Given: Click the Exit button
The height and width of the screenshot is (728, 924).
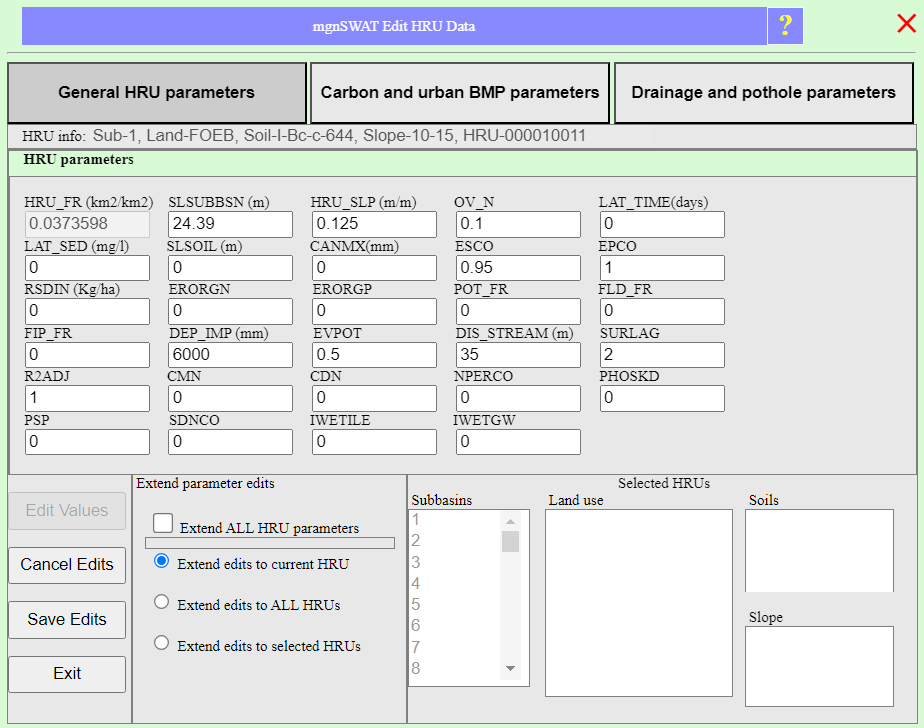Looking at the screenshot, I should coord(67,674).
